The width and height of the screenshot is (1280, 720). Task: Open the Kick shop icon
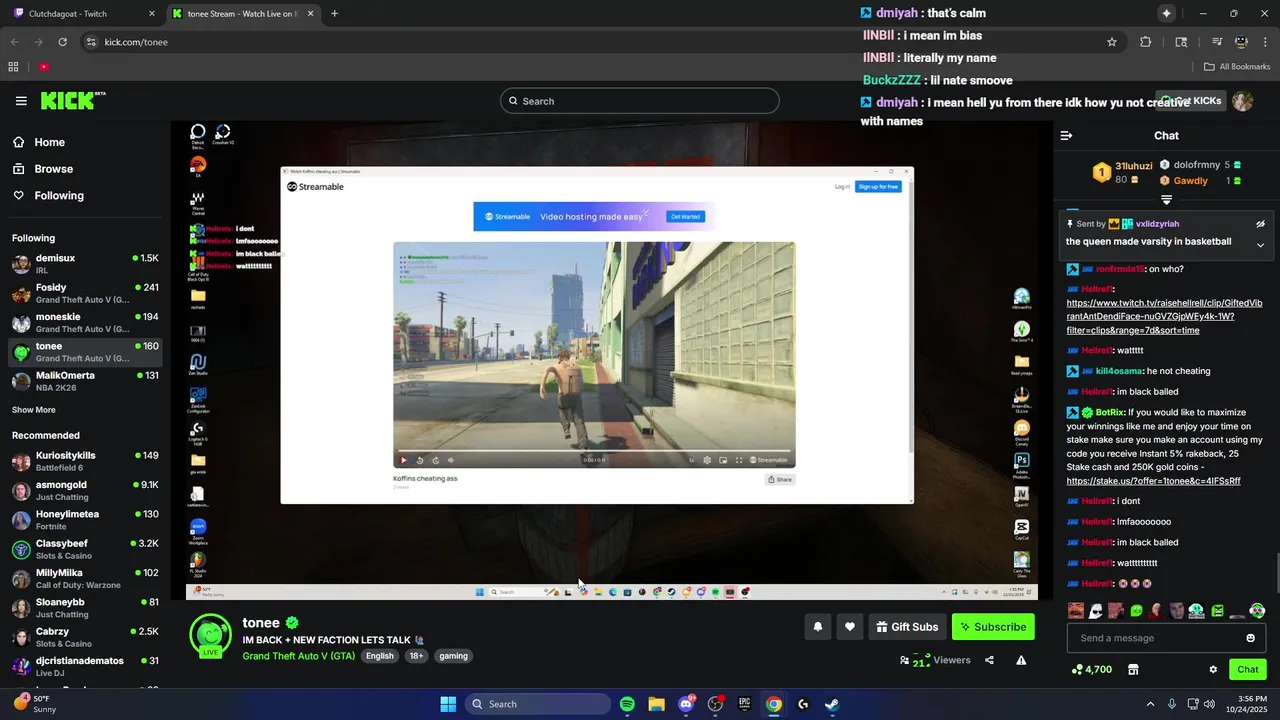(1133, 669)
